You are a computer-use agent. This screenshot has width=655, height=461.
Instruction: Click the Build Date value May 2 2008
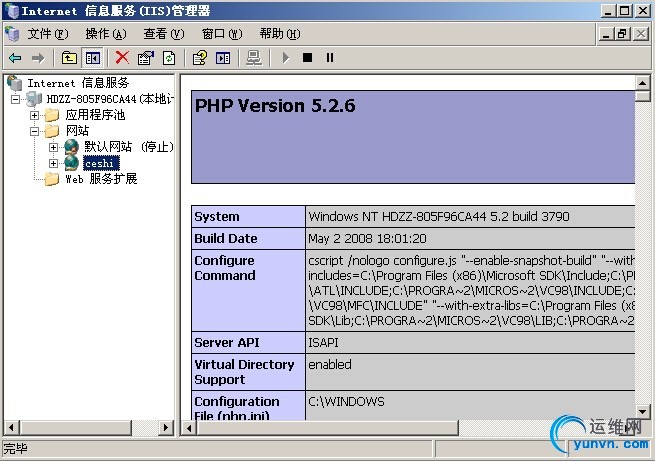click(367, 238)
